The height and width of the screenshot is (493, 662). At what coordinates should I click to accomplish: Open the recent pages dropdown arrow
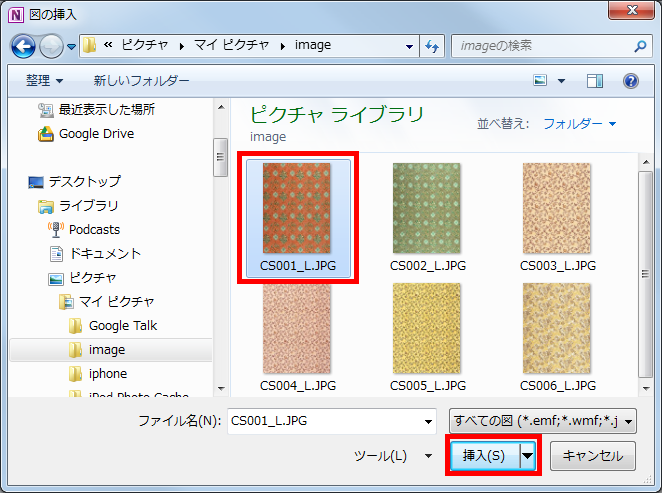[71, 46]
